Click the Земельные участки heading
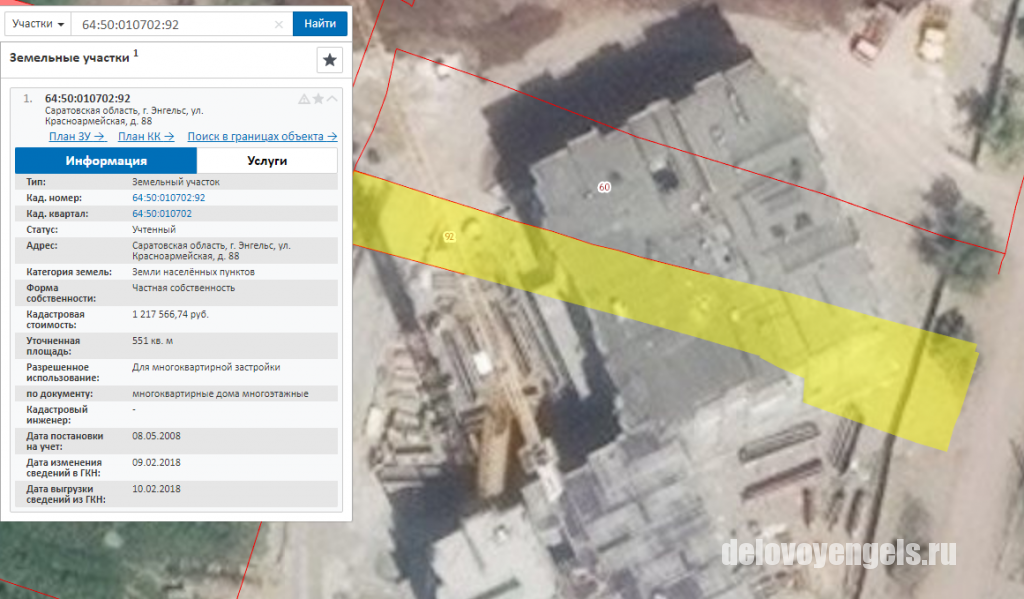This screenshot has height=599, width=1024. 69,58
